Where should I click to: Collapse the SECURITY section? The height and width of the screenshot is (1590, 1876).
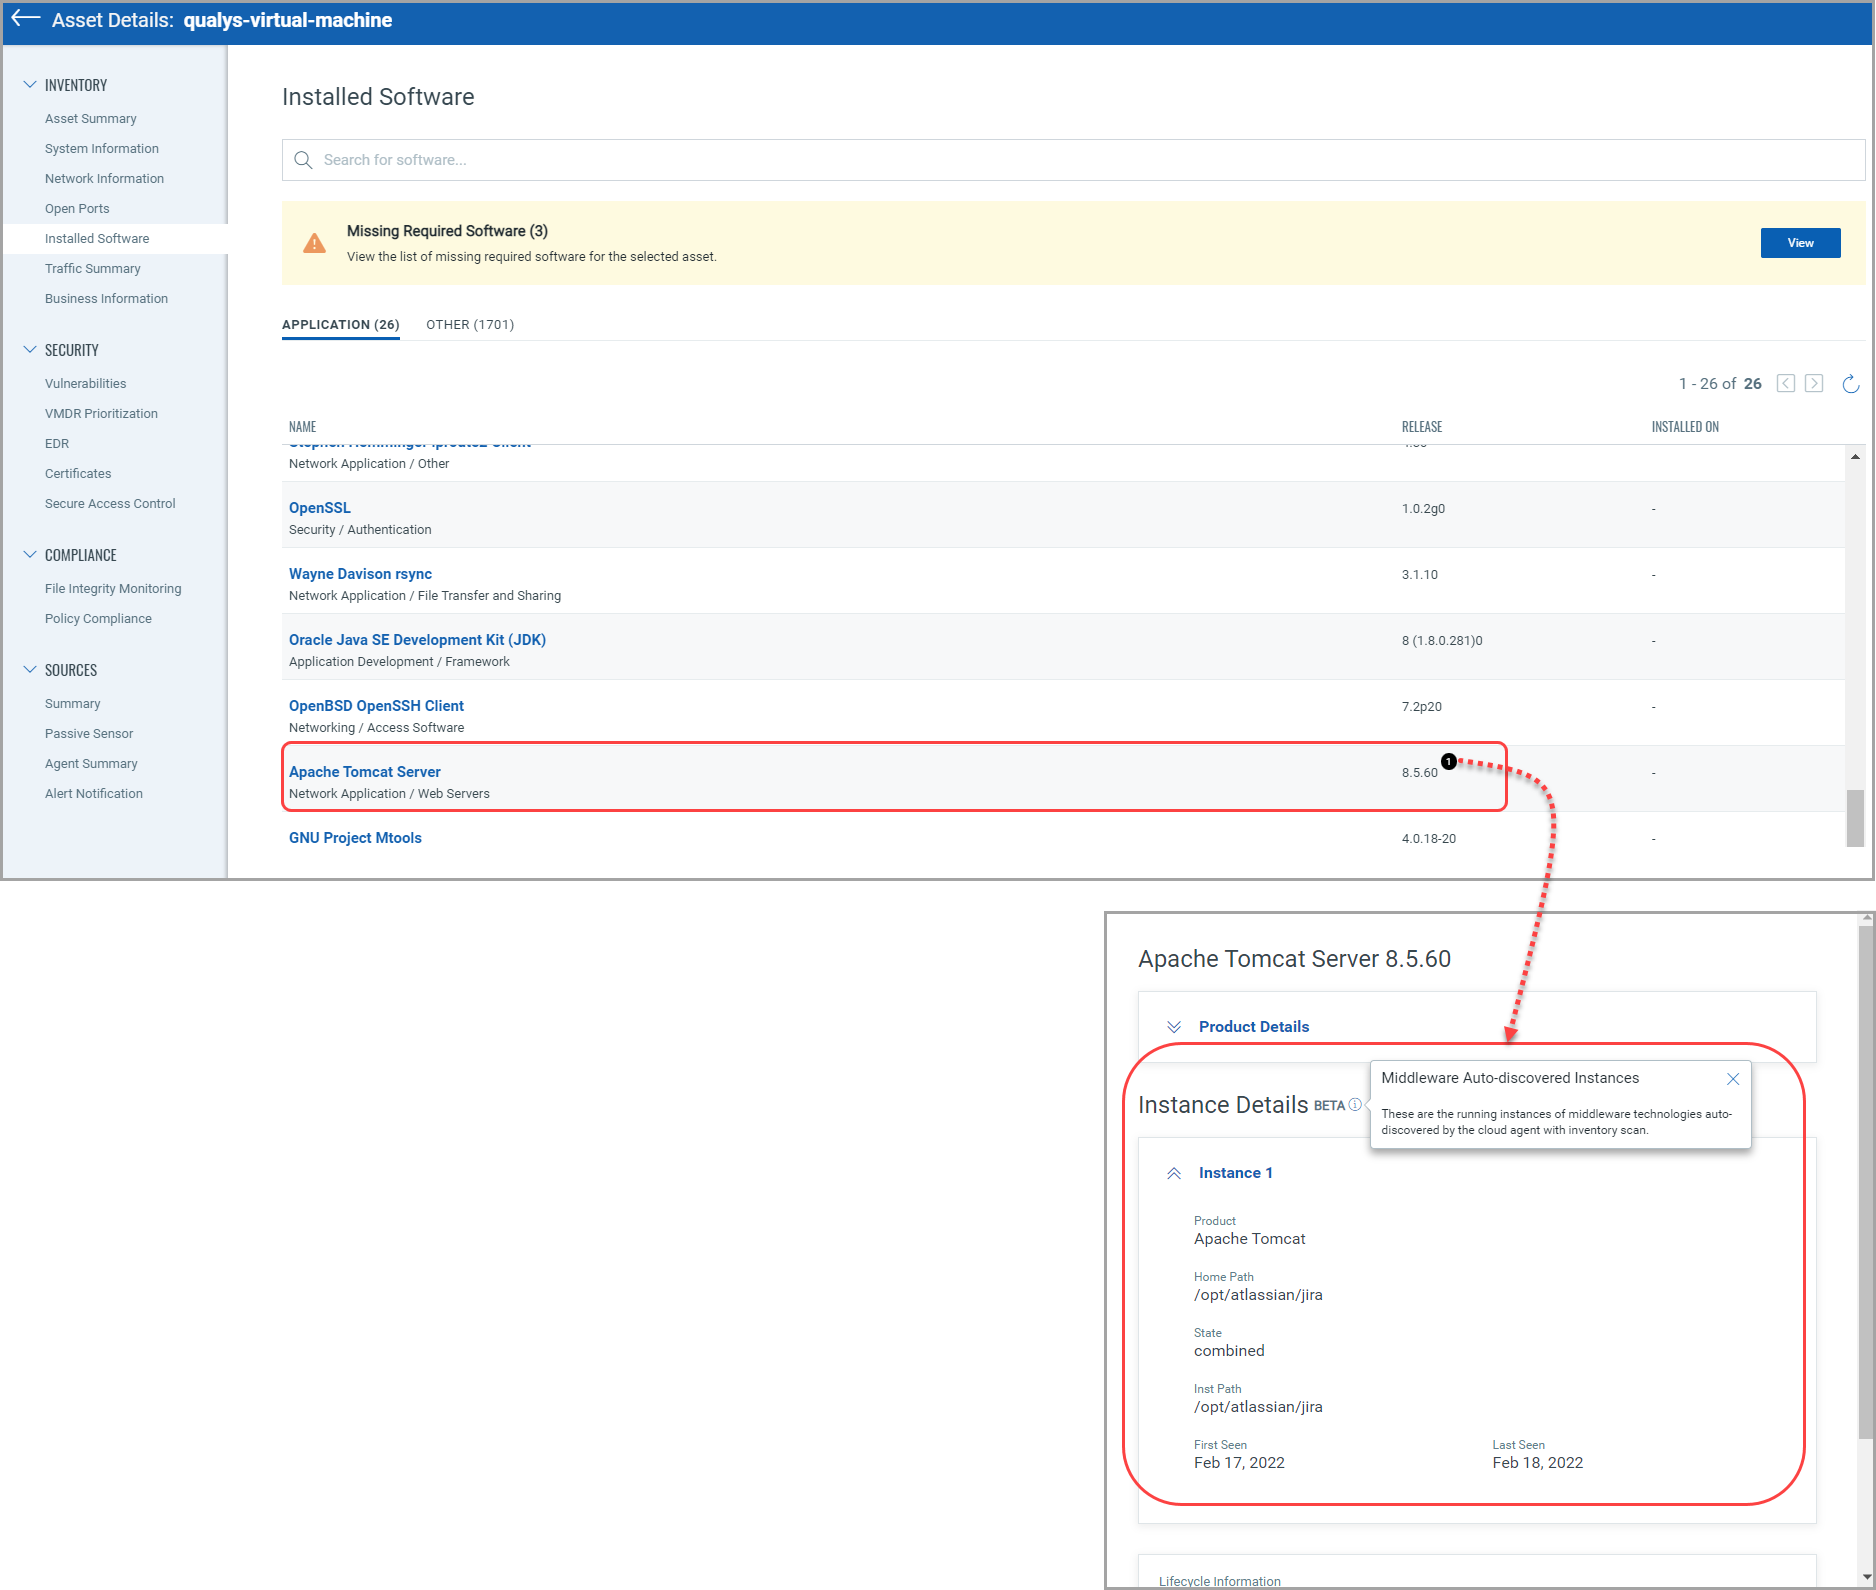30,350
